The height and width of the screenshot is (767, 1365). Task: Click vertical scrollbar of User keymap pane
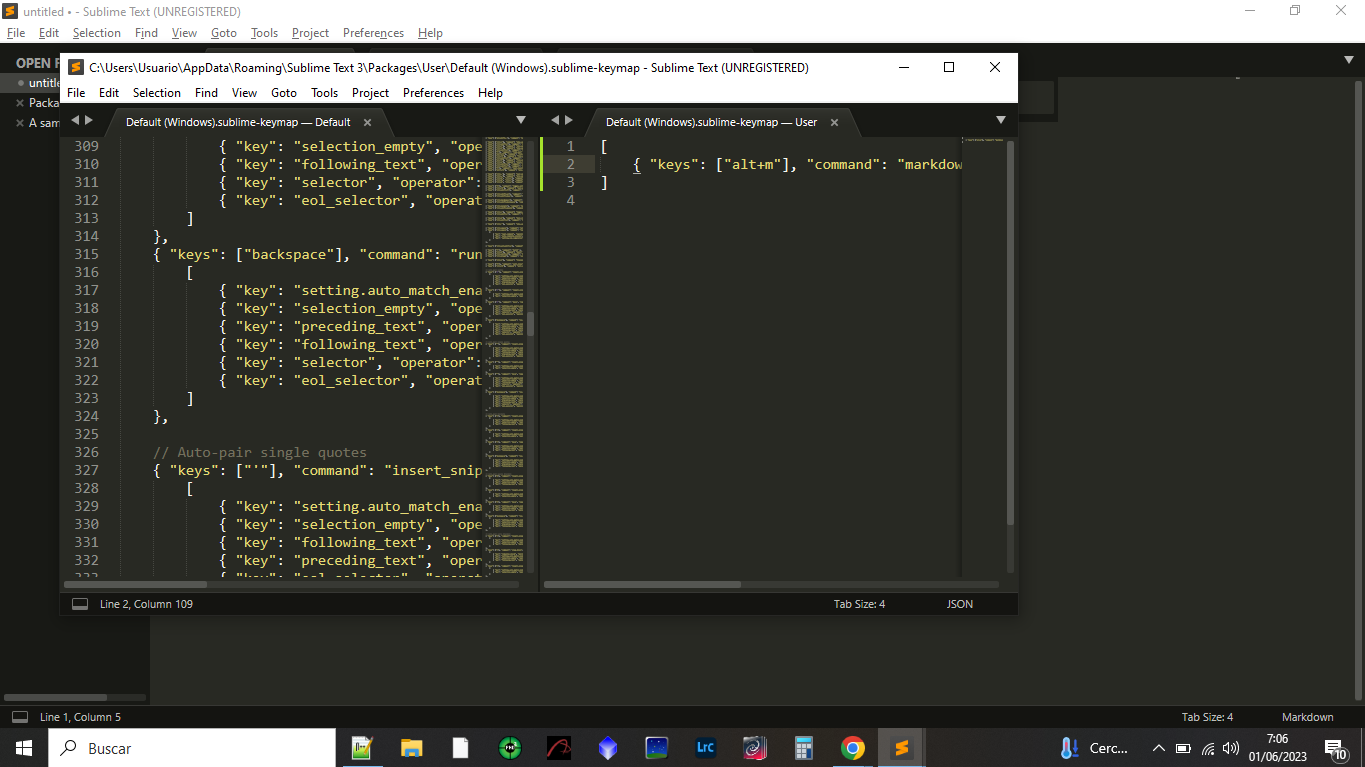[x=1010, y=333]
